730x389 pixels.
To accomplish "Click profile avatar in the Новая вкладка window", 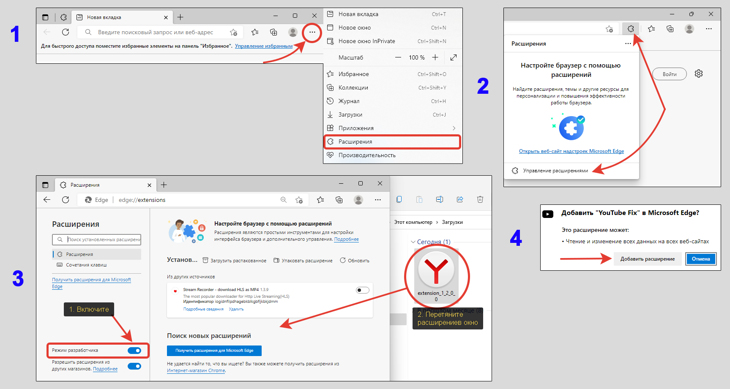I will (x=293, y=32).
